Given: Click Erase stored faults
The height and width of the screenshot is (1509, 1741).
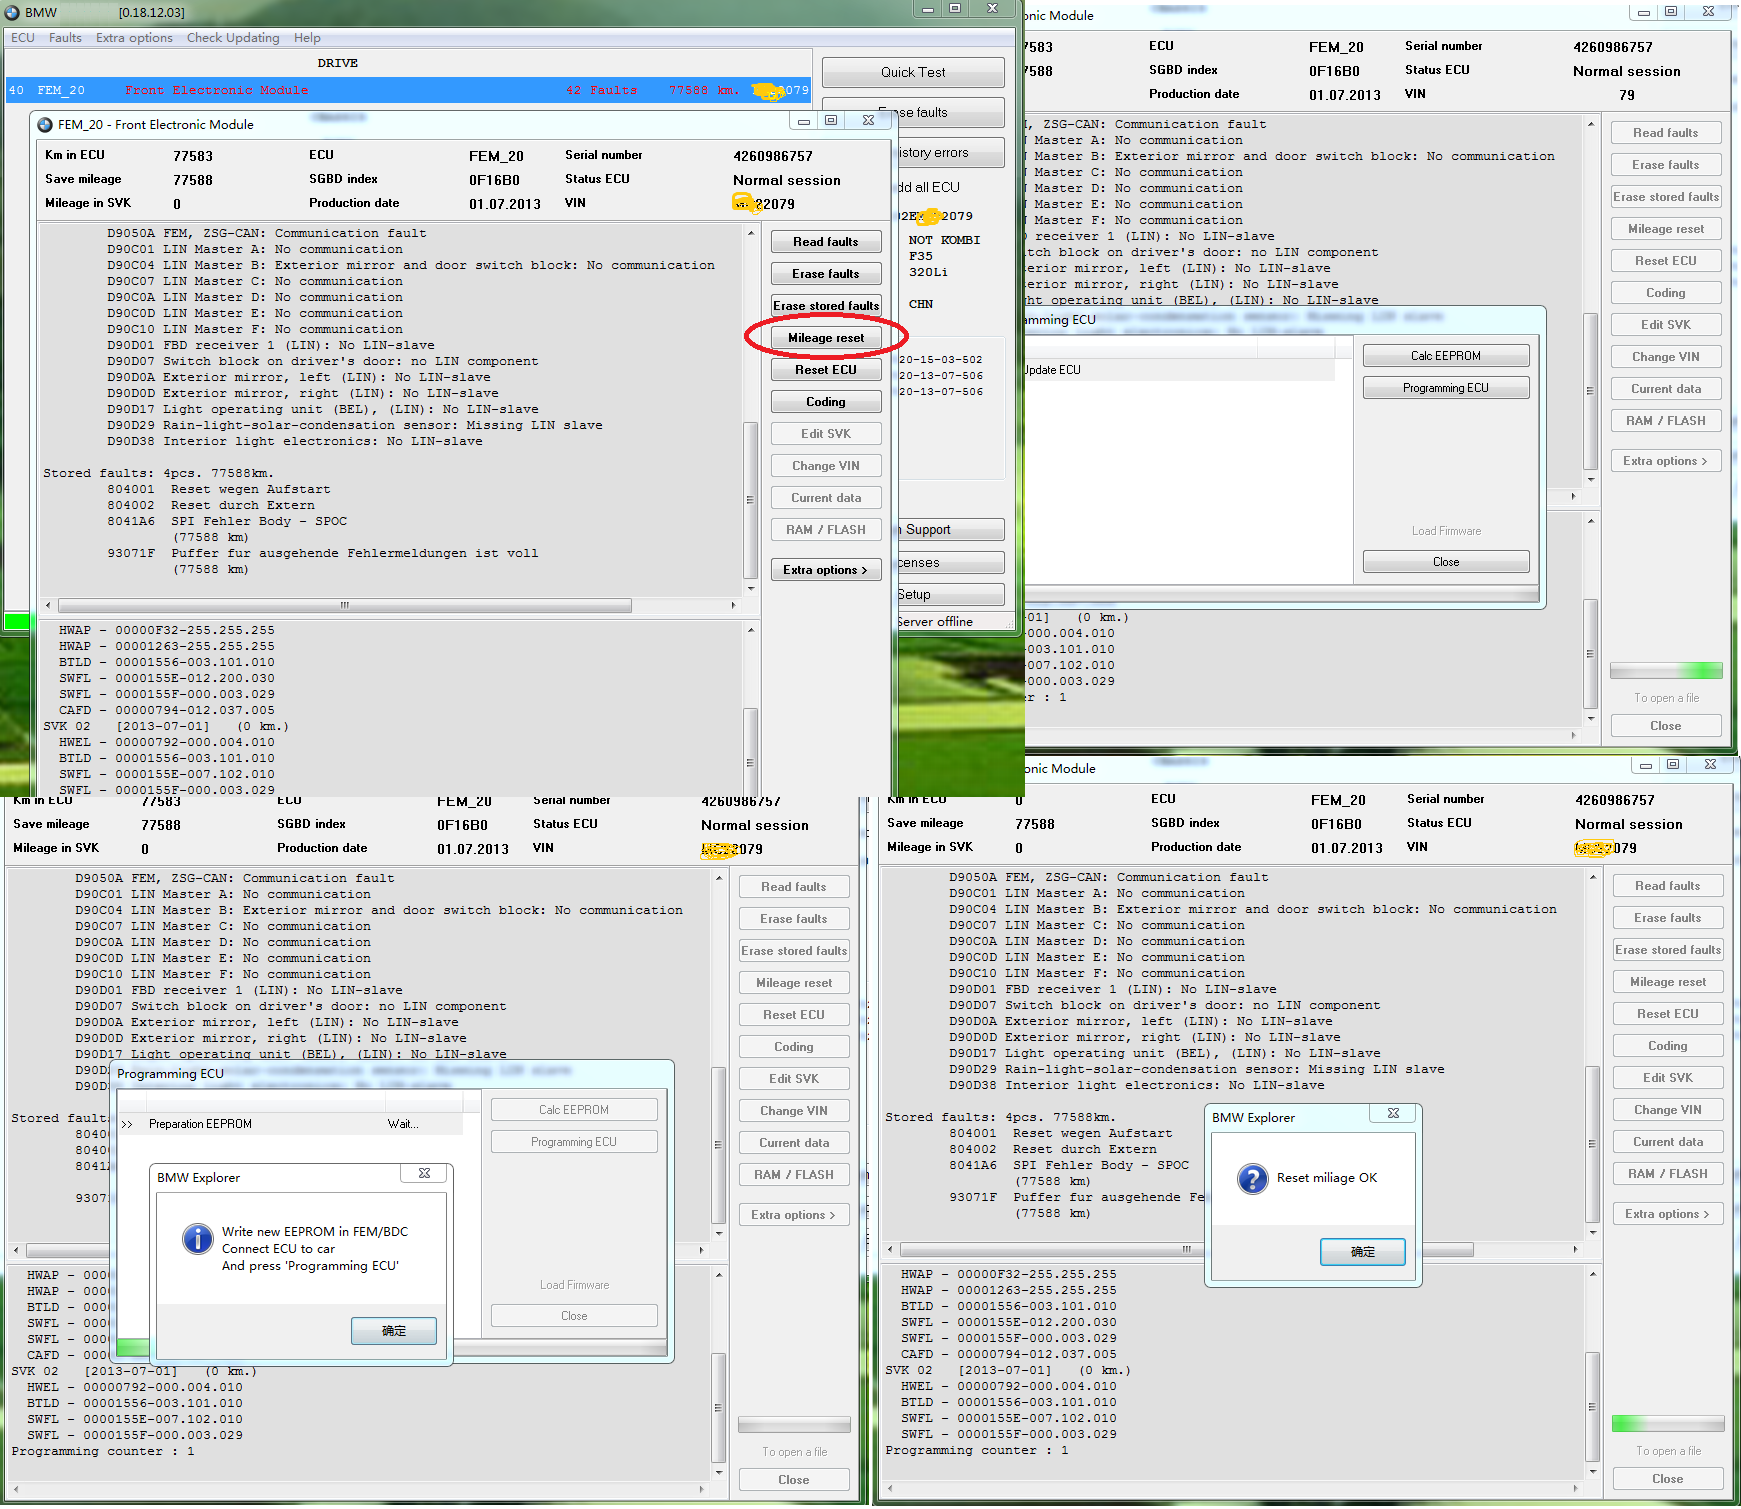Looking at the screenshot, I should (x=825, y=305).
